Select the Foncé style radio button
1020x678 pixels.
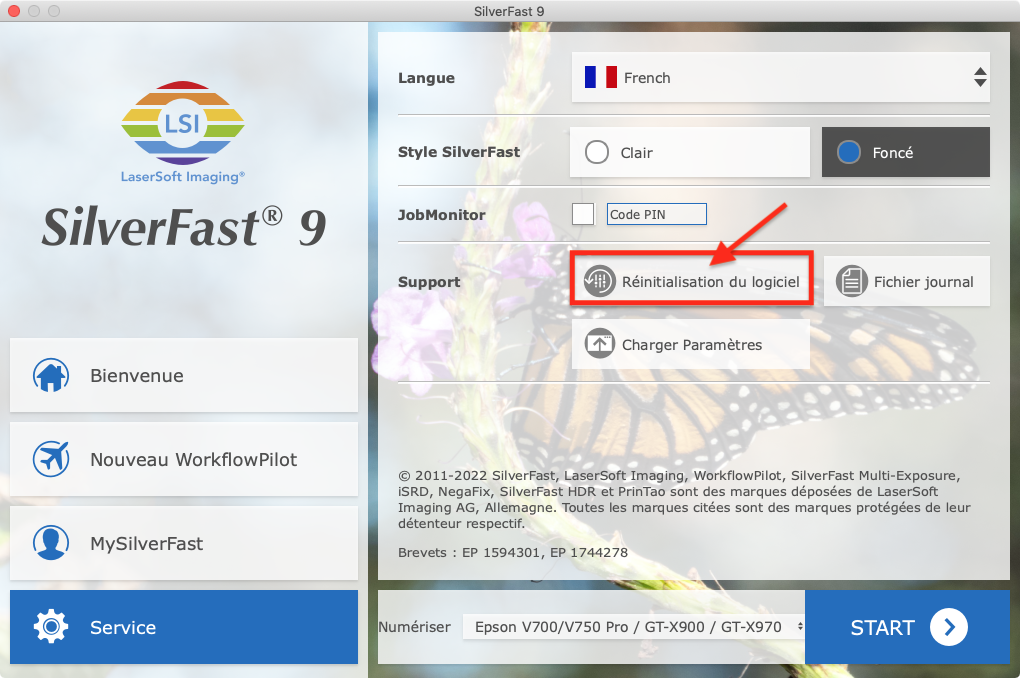tap(848, 152)
